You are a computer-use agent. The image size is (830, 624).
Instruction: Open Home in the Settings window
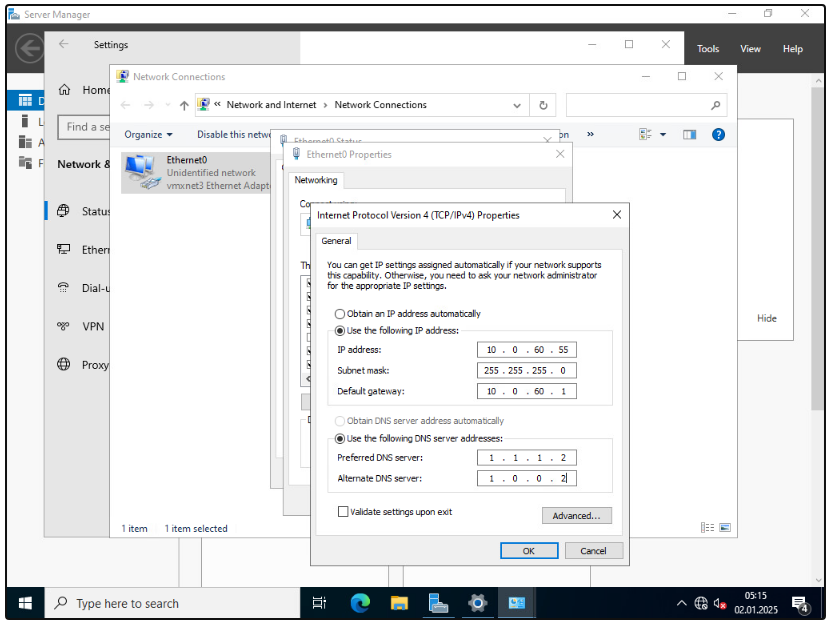tap(84, 90)
